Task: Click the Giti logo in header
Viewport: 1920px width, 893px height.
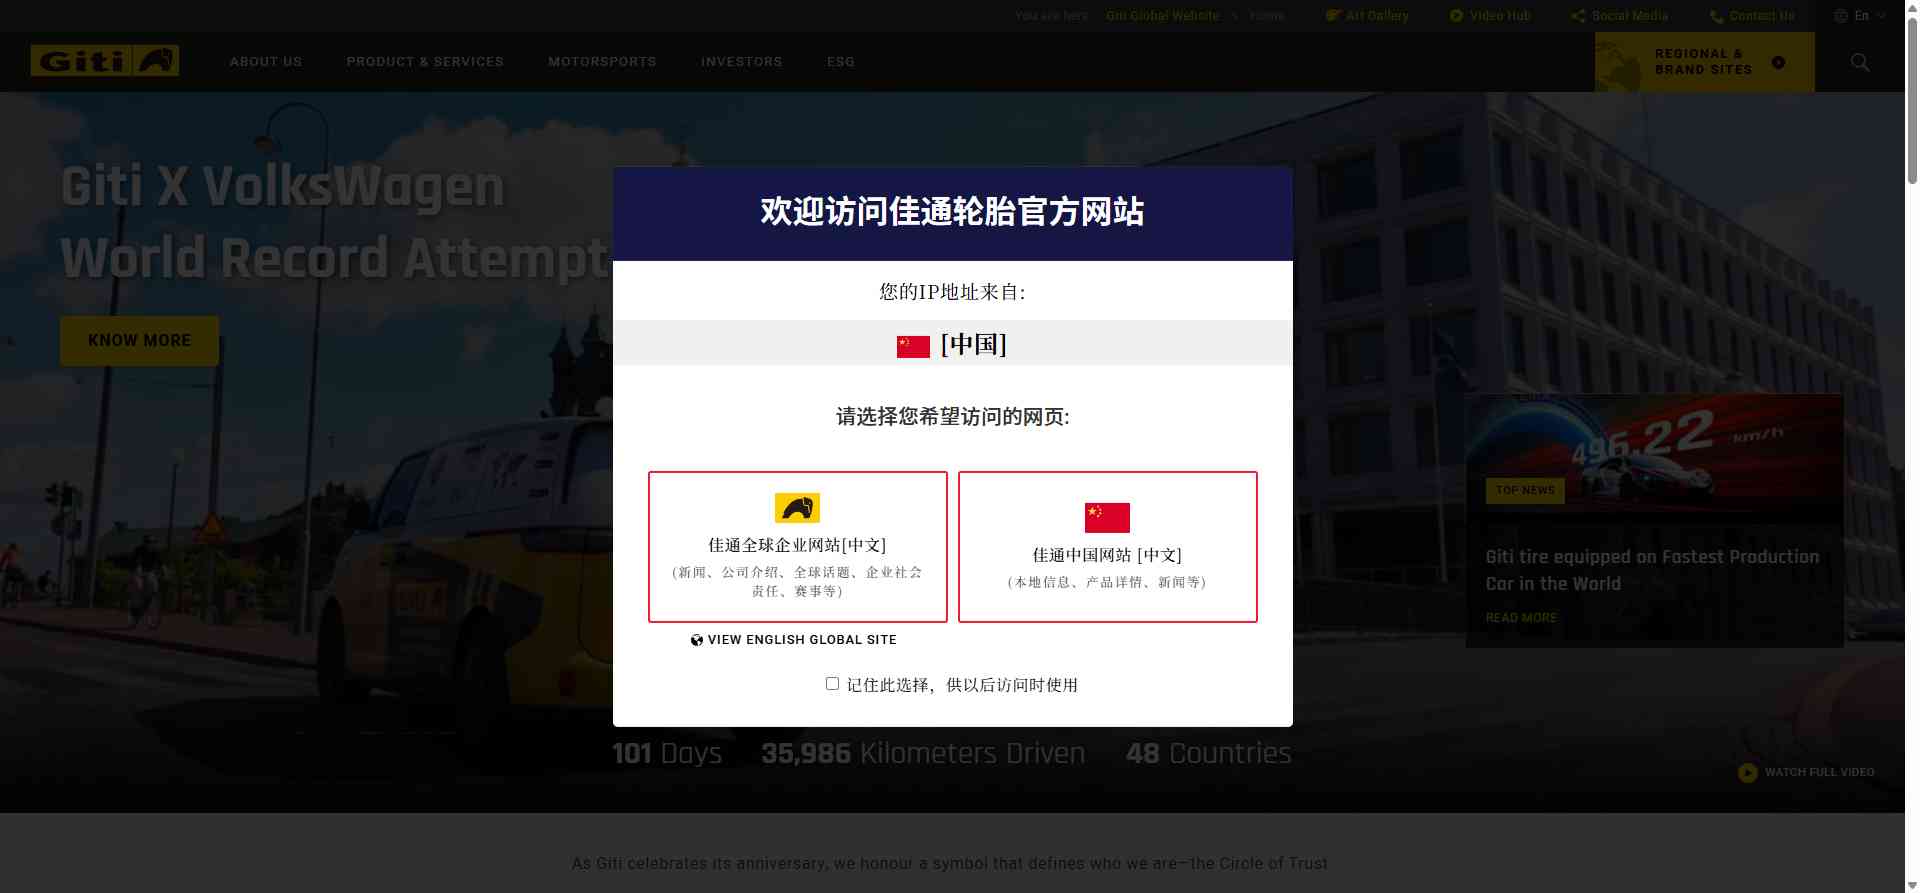Action: (x=104, y=61)
